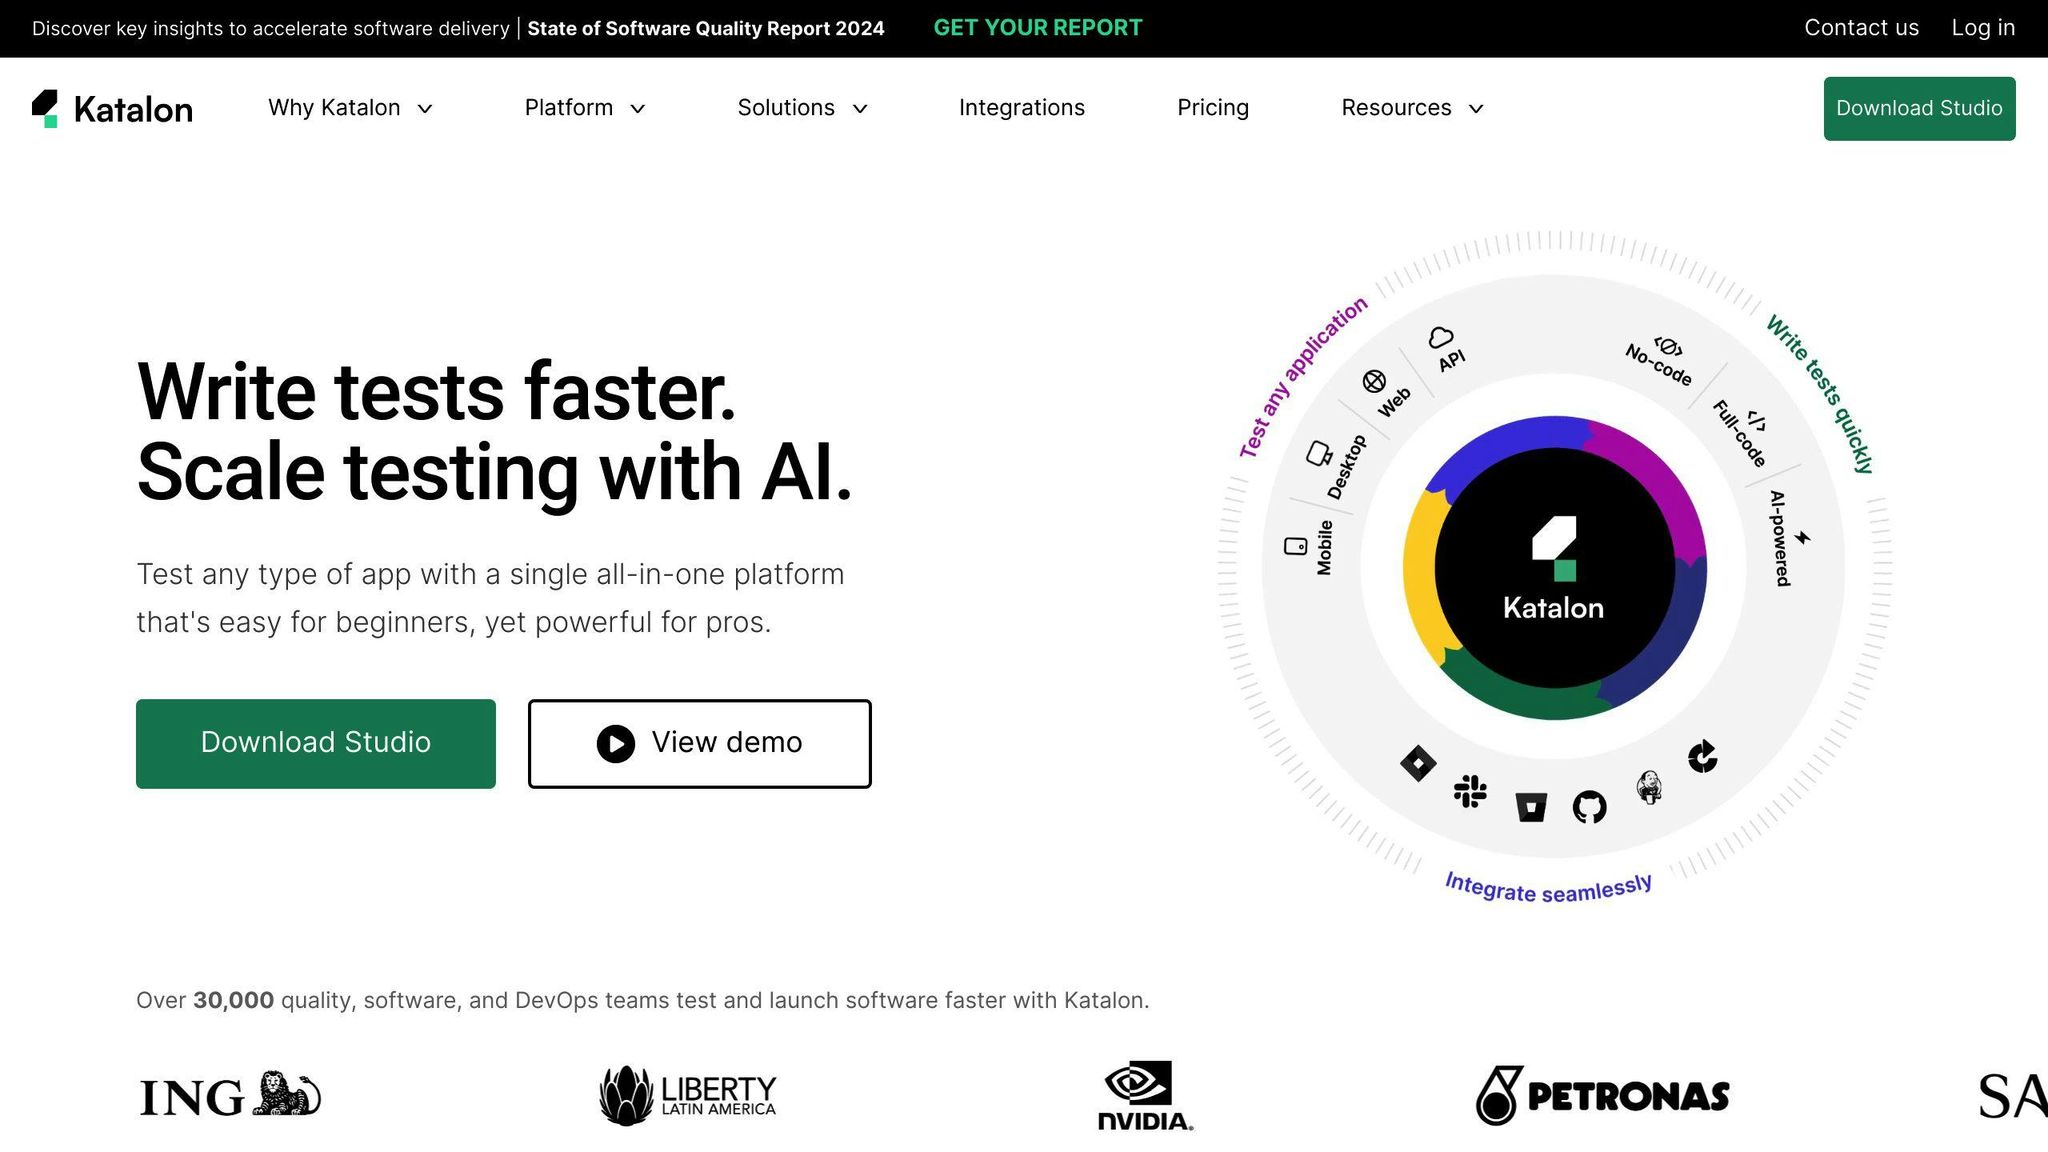Screen dimensions: 2048x1152
Task: Click the Jenkins butler icon
Action: 1649,787
